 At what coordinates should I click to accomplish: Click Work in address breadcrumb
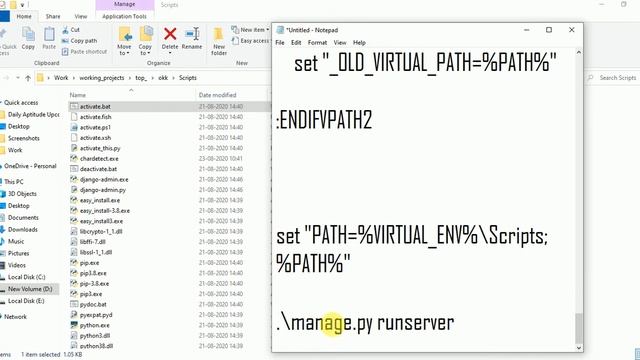click(x=61, y=78)
